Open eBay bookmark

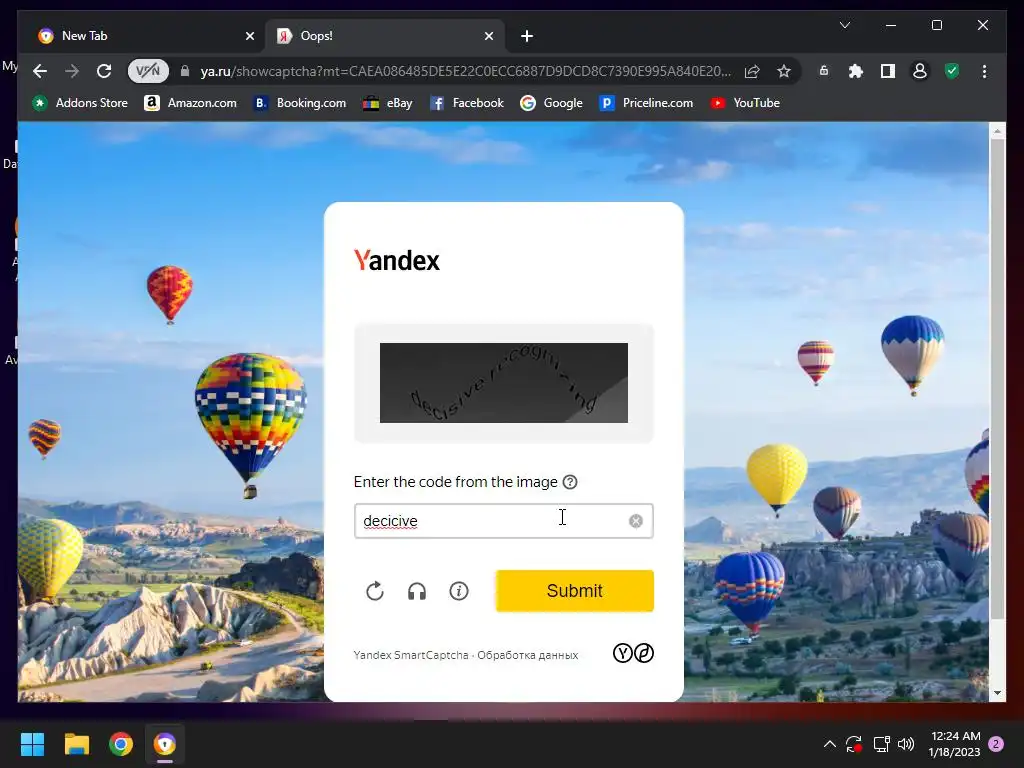388,103
